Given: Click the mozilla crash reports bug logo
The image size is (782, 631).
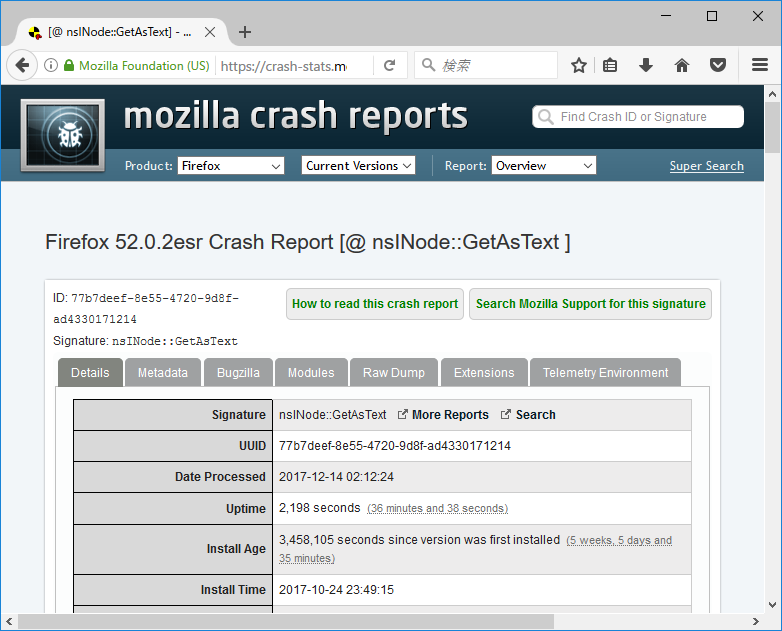Looking at the screenshot, I should (63, 135).
